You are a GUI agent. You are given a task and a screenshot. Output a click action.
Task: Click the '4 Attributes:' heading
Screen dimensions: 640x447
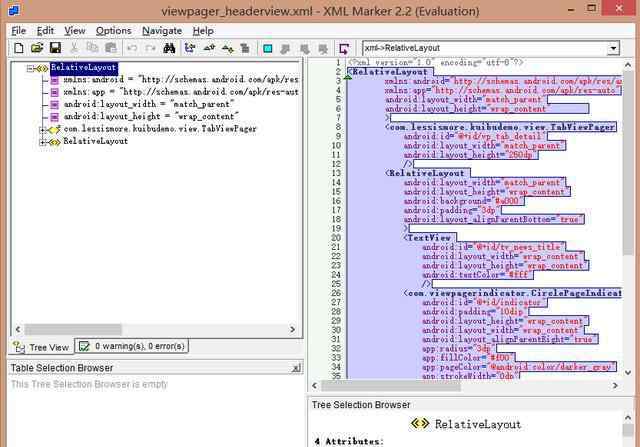(349, 442)
